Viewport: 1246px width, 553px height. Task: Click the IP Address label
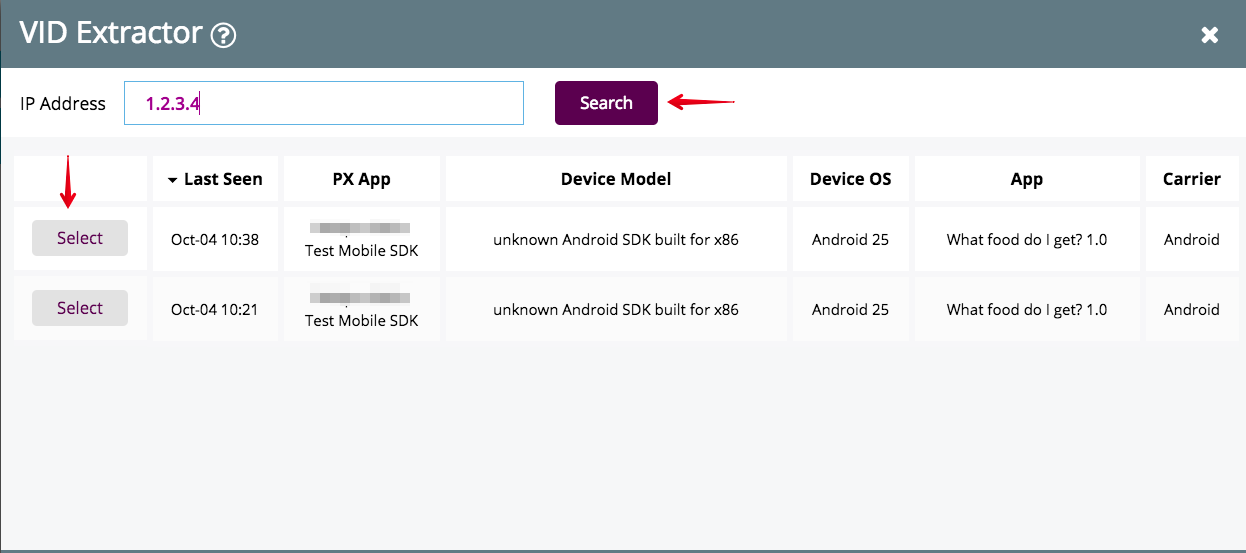click(x=63, y=104)
